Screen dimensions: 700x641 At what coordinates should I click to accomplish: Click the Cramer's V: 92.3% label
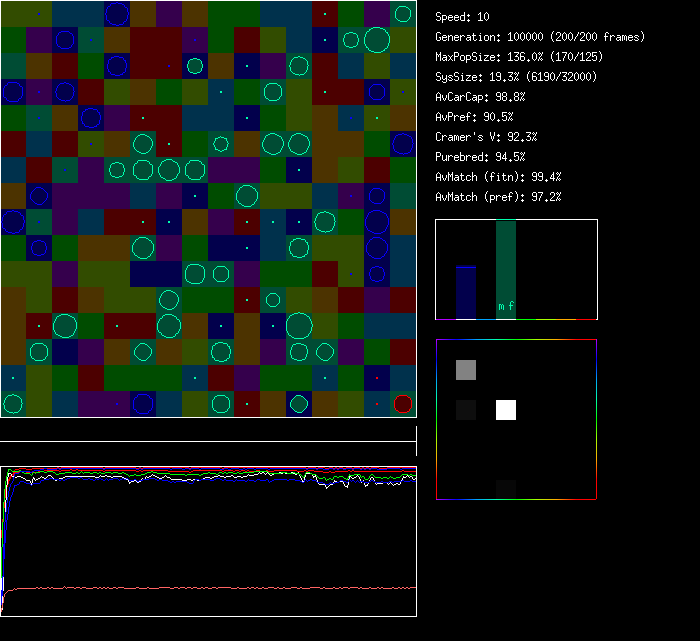pyautogui.click(x=486, y=137)
